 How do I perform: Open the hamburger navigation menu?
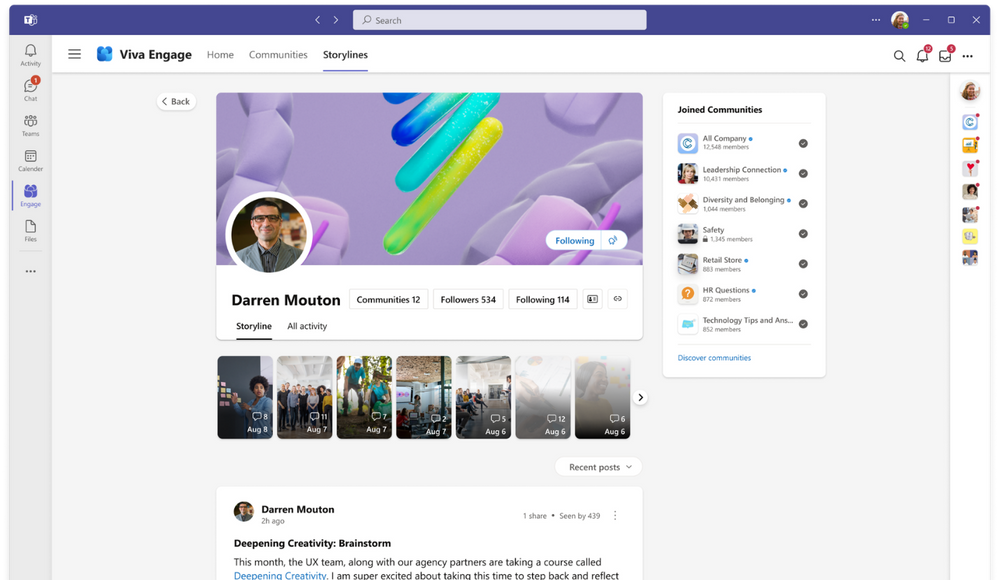[74, 54]
